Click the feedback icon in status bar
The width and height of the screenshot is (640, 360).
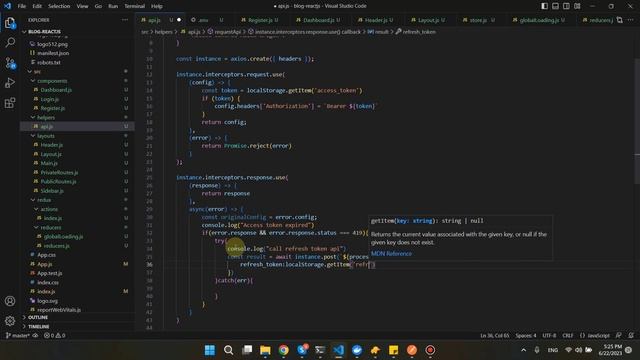coord(619,336)
